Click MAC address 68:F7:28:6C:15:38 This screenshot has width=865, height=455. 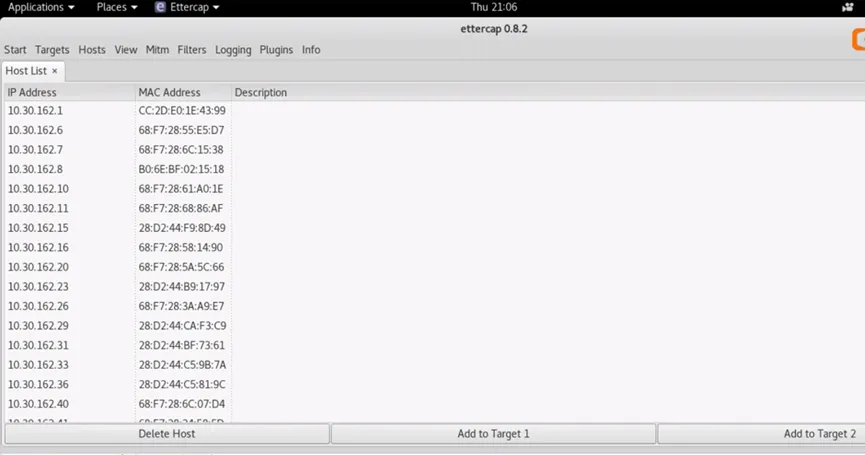point(181,149)
